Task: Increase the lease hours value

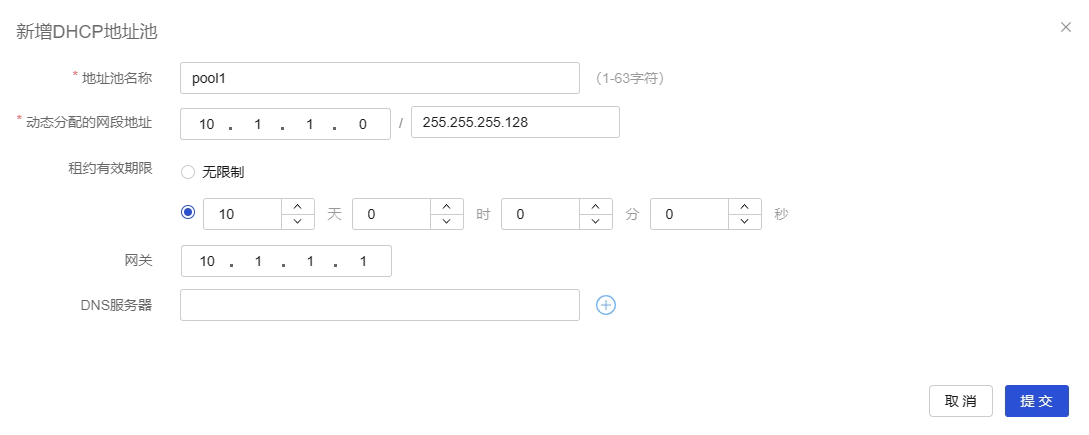Action: pyautogui.click(x=447, y=206)
